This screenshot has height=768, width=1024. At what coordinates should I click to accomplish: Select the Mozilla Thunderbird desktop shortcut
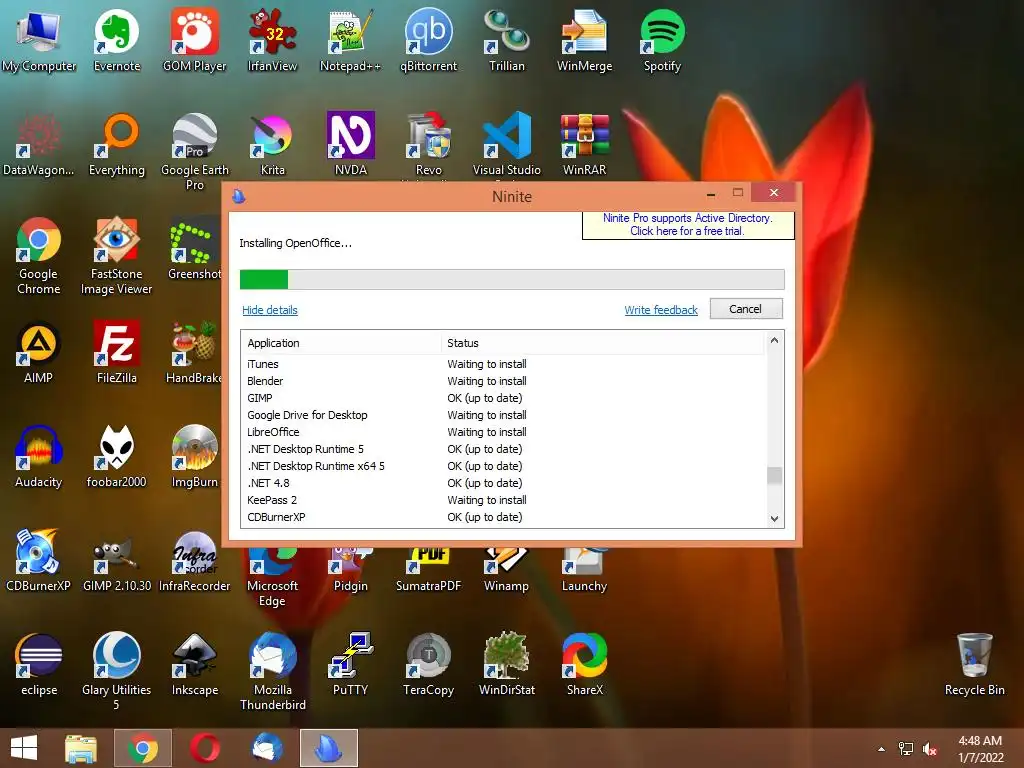tap(272, 671)
